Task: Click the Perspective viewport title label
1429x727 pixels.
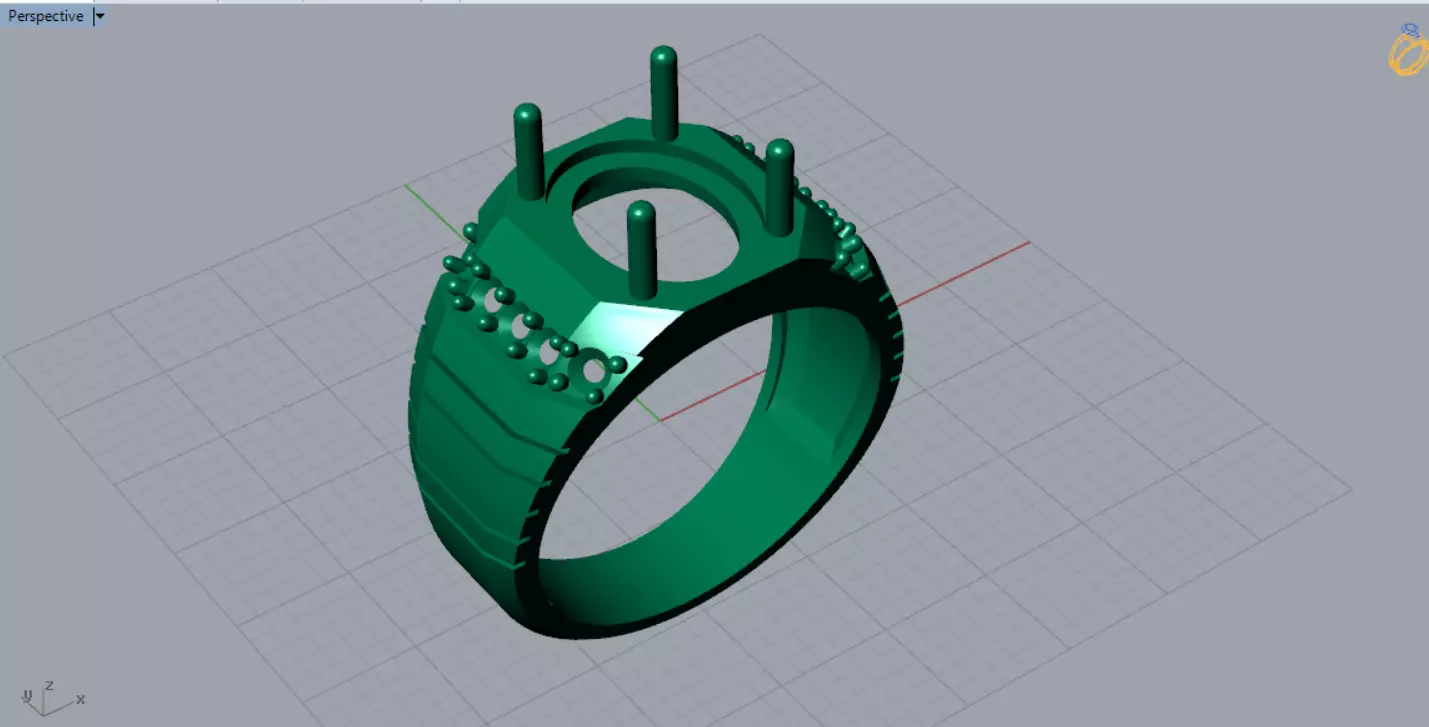Action: tap(46, 16)
